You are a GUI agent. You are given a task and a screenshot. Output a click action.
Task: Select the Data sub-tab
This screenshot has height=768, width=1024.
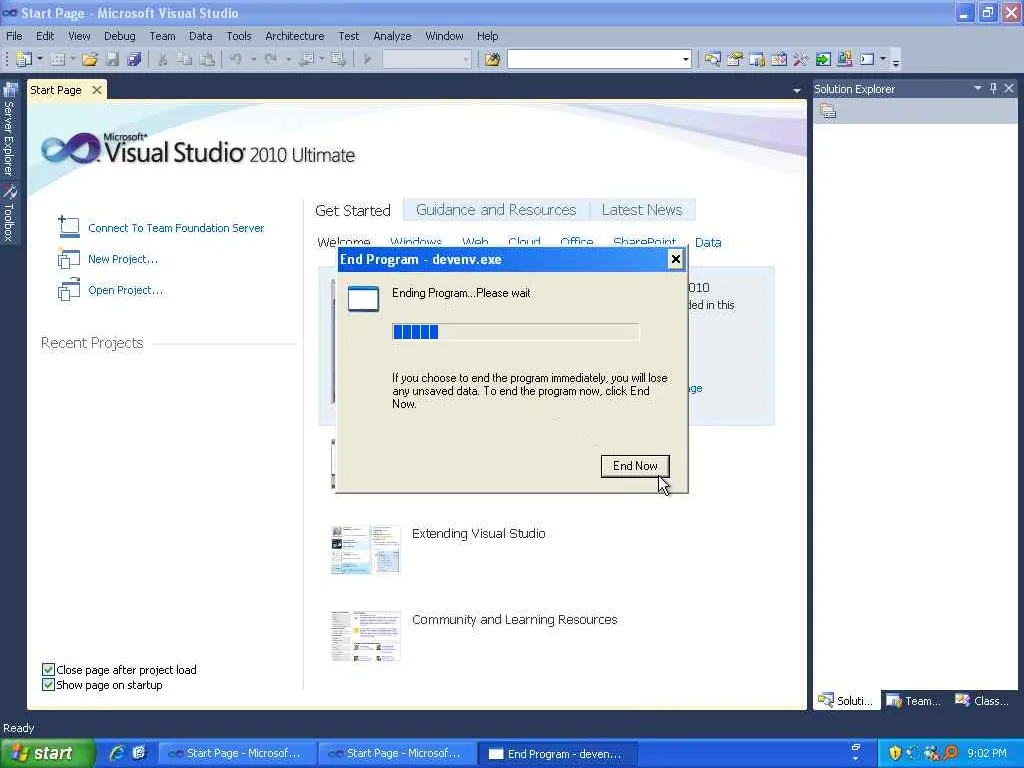pyautogui.click(x=708, y=242)
